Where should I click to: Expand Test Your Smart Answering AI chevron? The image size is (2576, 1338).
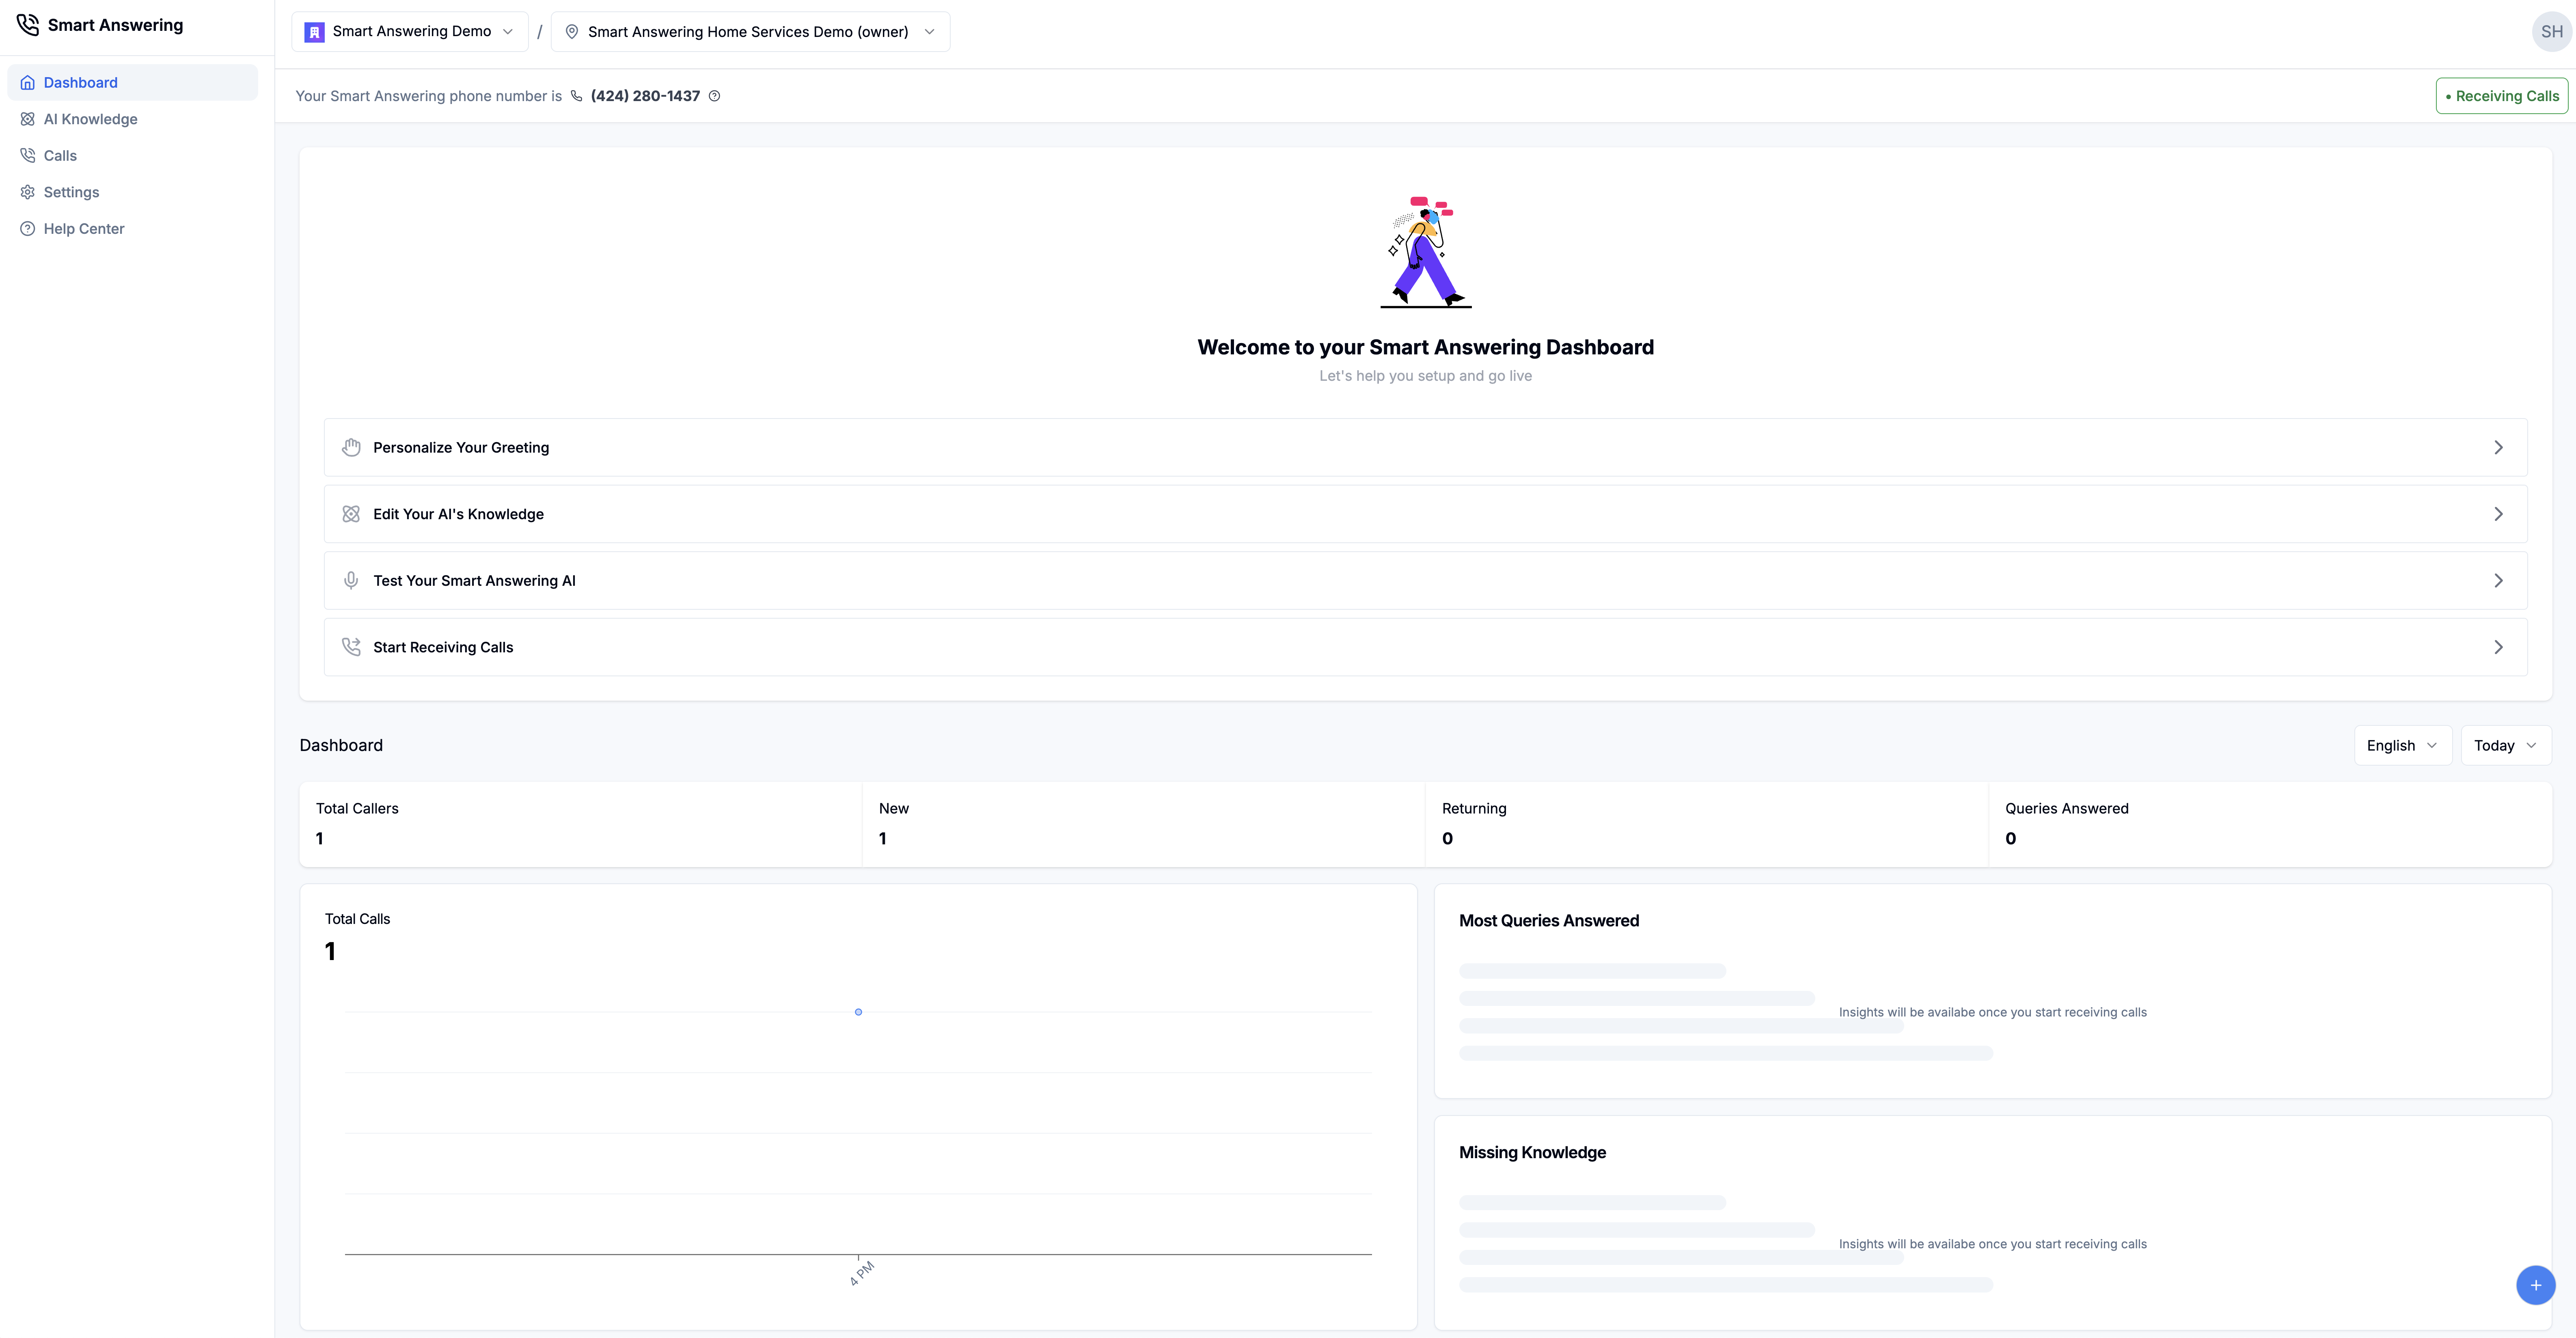tap(2498, 580)
